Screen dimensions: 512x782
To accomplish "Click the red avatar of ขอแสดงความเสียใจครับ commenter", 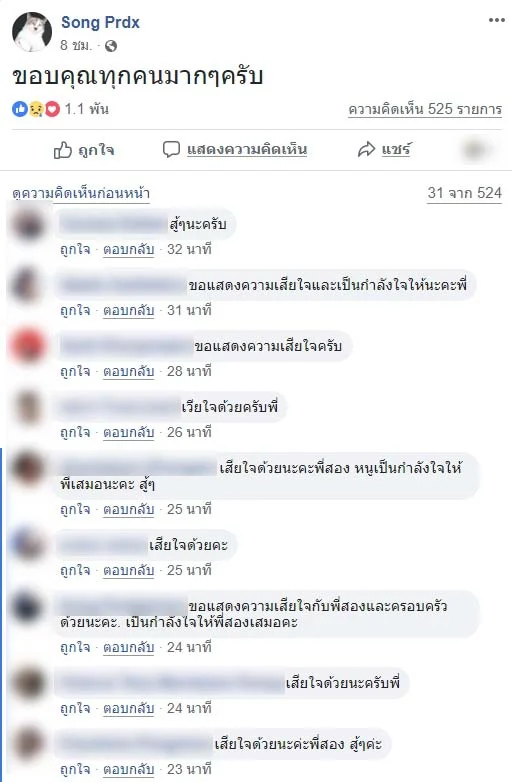I will click(28, 345).
